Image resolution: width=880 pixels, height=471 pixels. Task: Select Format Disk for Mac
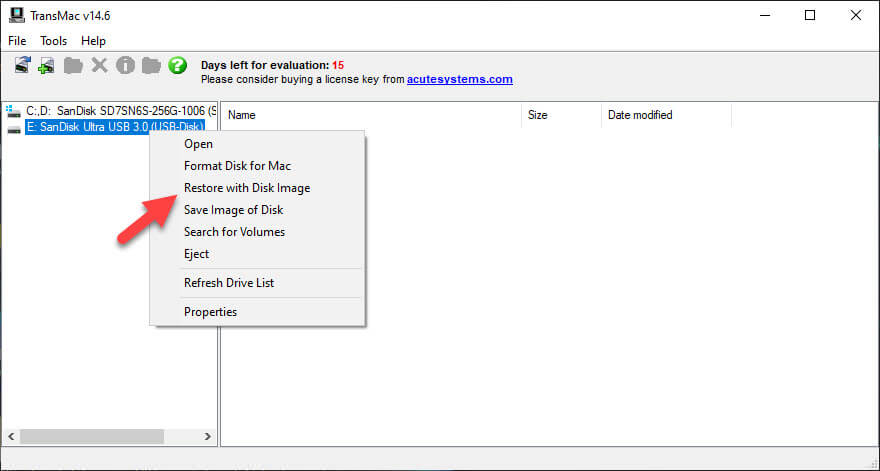(237, 166)
